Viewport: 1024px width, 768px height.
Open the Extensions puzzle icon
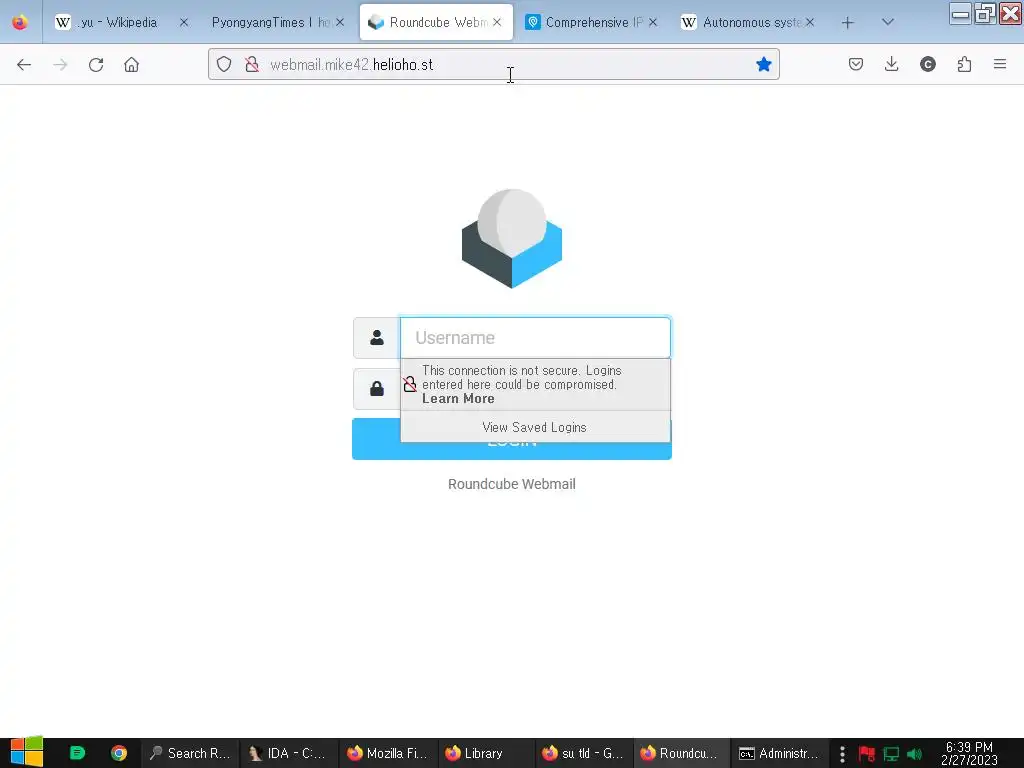(x=964, y=64)
